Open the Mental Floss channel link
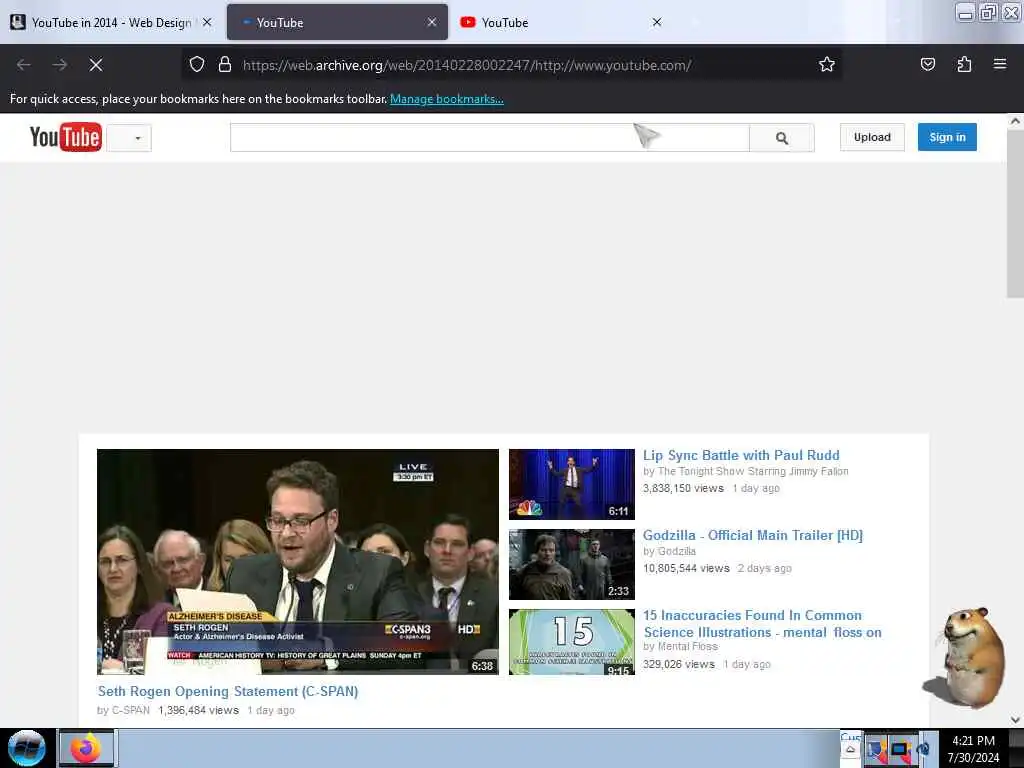Image resolution: width=1024 pixels, height=768 pixels. [x=688, y=647]
